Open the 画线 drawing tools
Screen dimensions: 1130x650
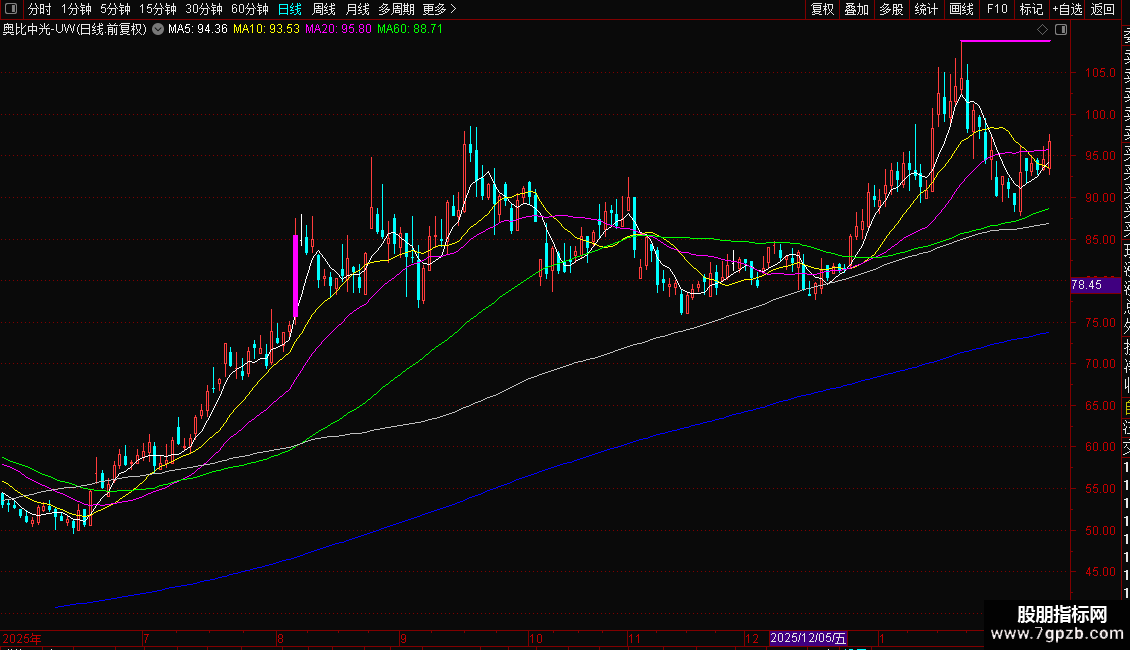click(961, 9)
